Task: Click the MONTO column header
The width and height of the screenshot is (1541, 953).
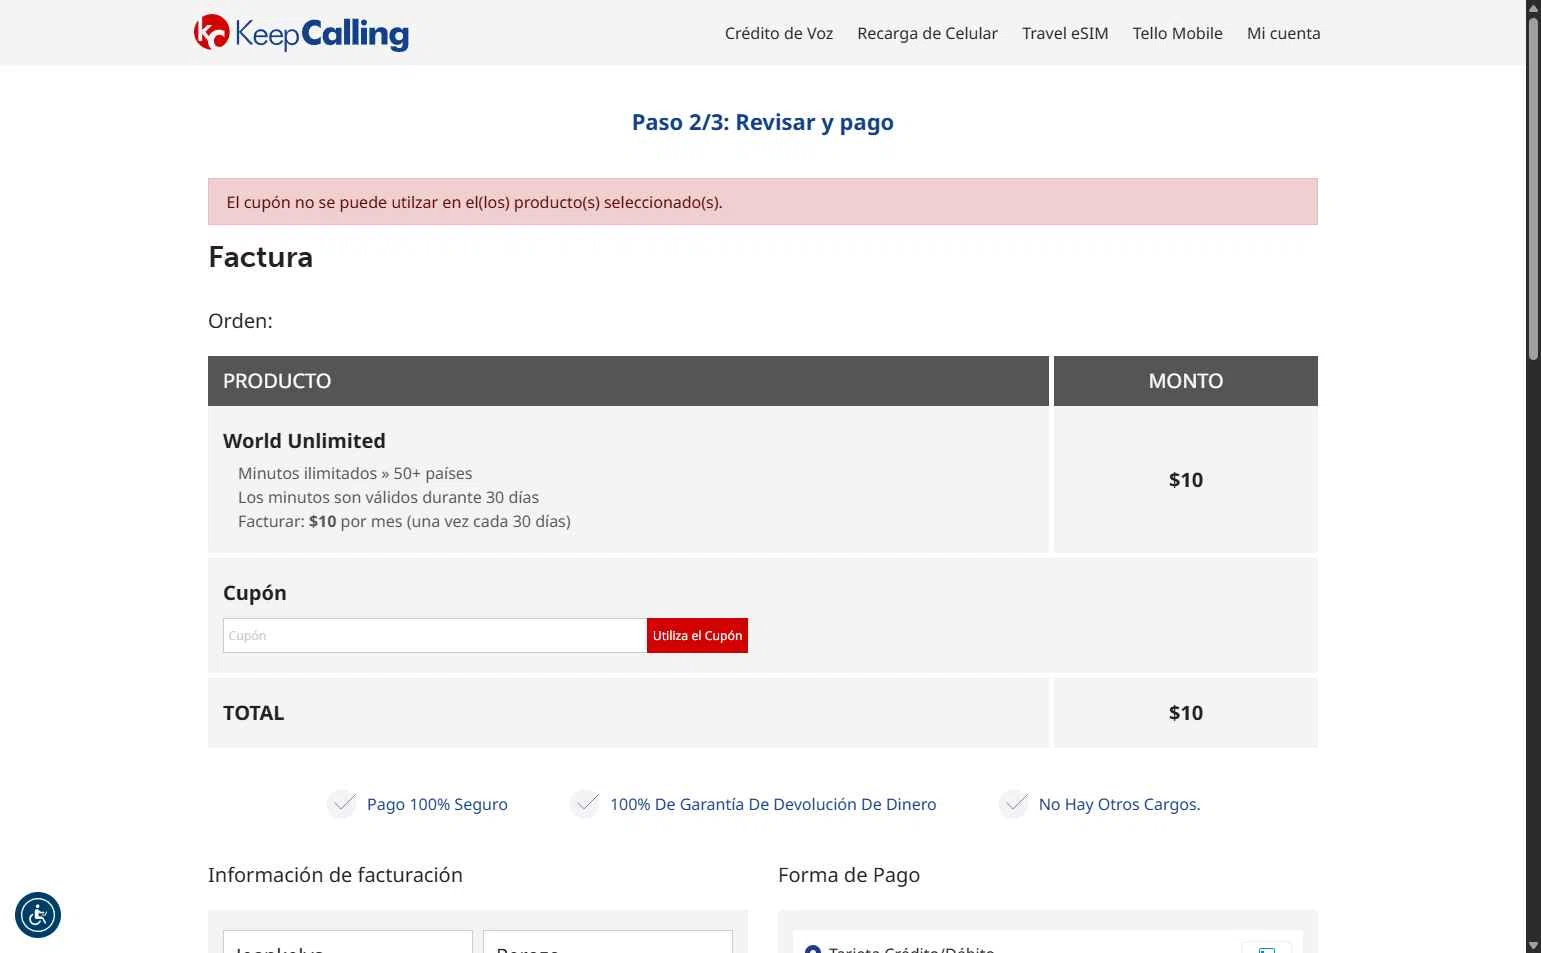Action: point(1186,381)
